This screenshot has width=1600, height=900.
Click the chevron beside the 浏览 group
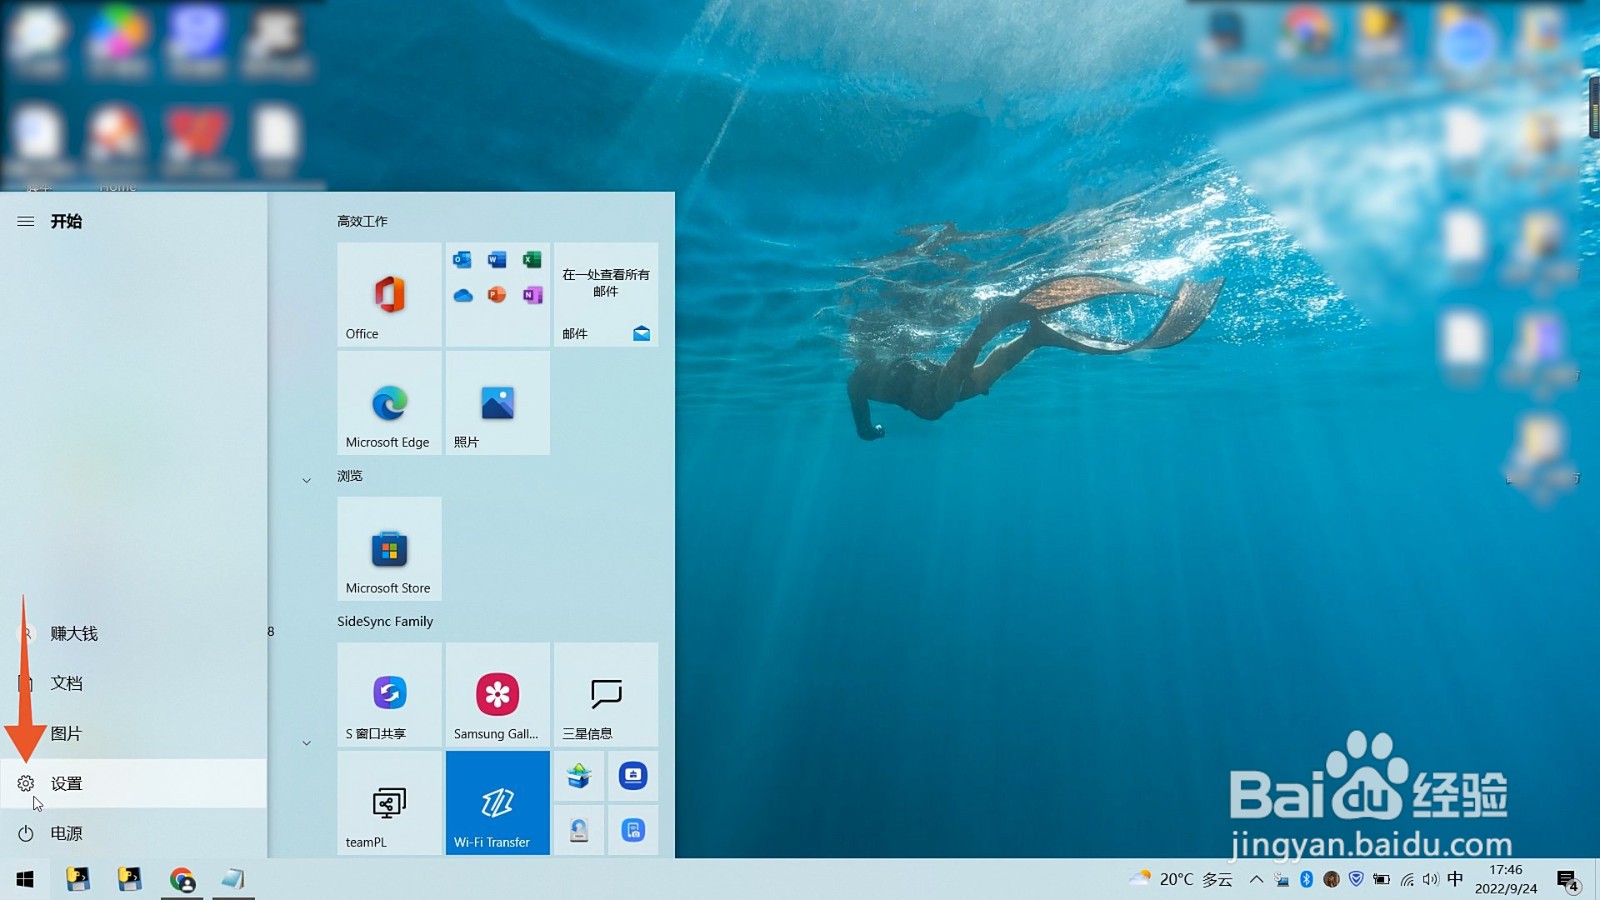(x=307, y=480)
